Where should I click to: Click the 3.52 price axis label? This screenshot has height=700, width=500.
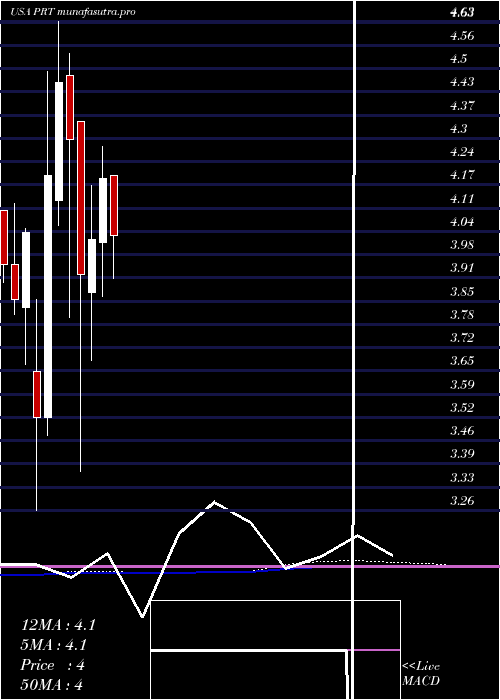pos(462,408)
